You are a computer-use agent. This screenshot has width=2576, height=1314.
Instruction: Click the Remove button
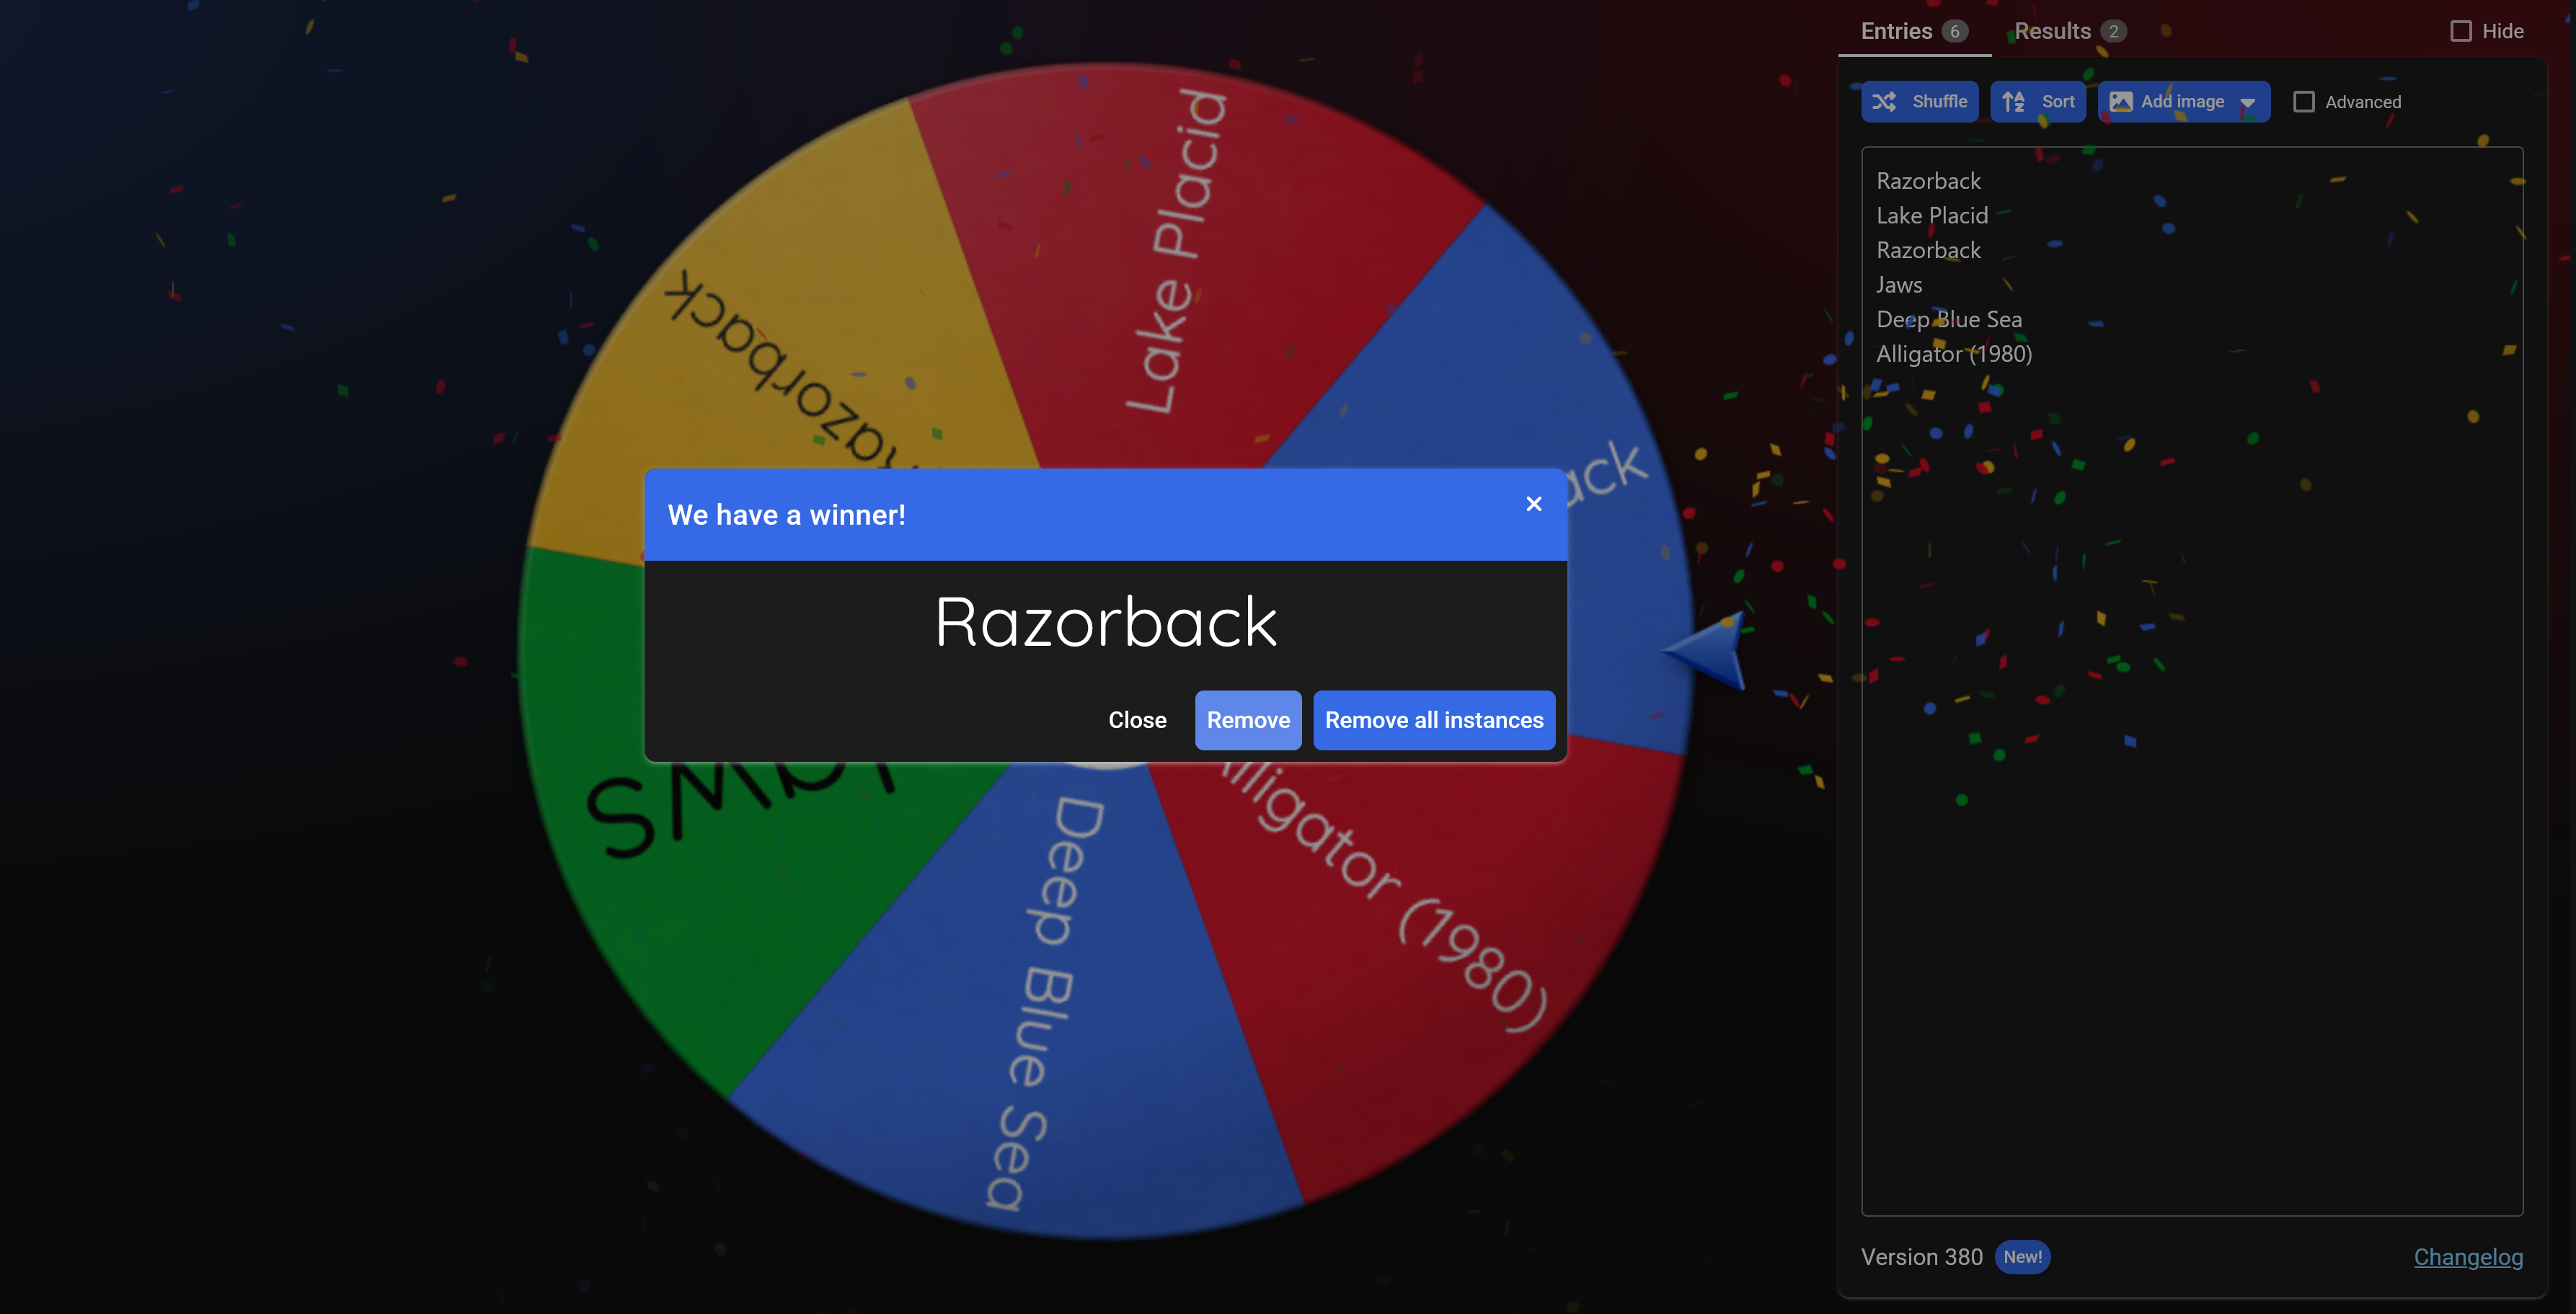point(1247,720)
